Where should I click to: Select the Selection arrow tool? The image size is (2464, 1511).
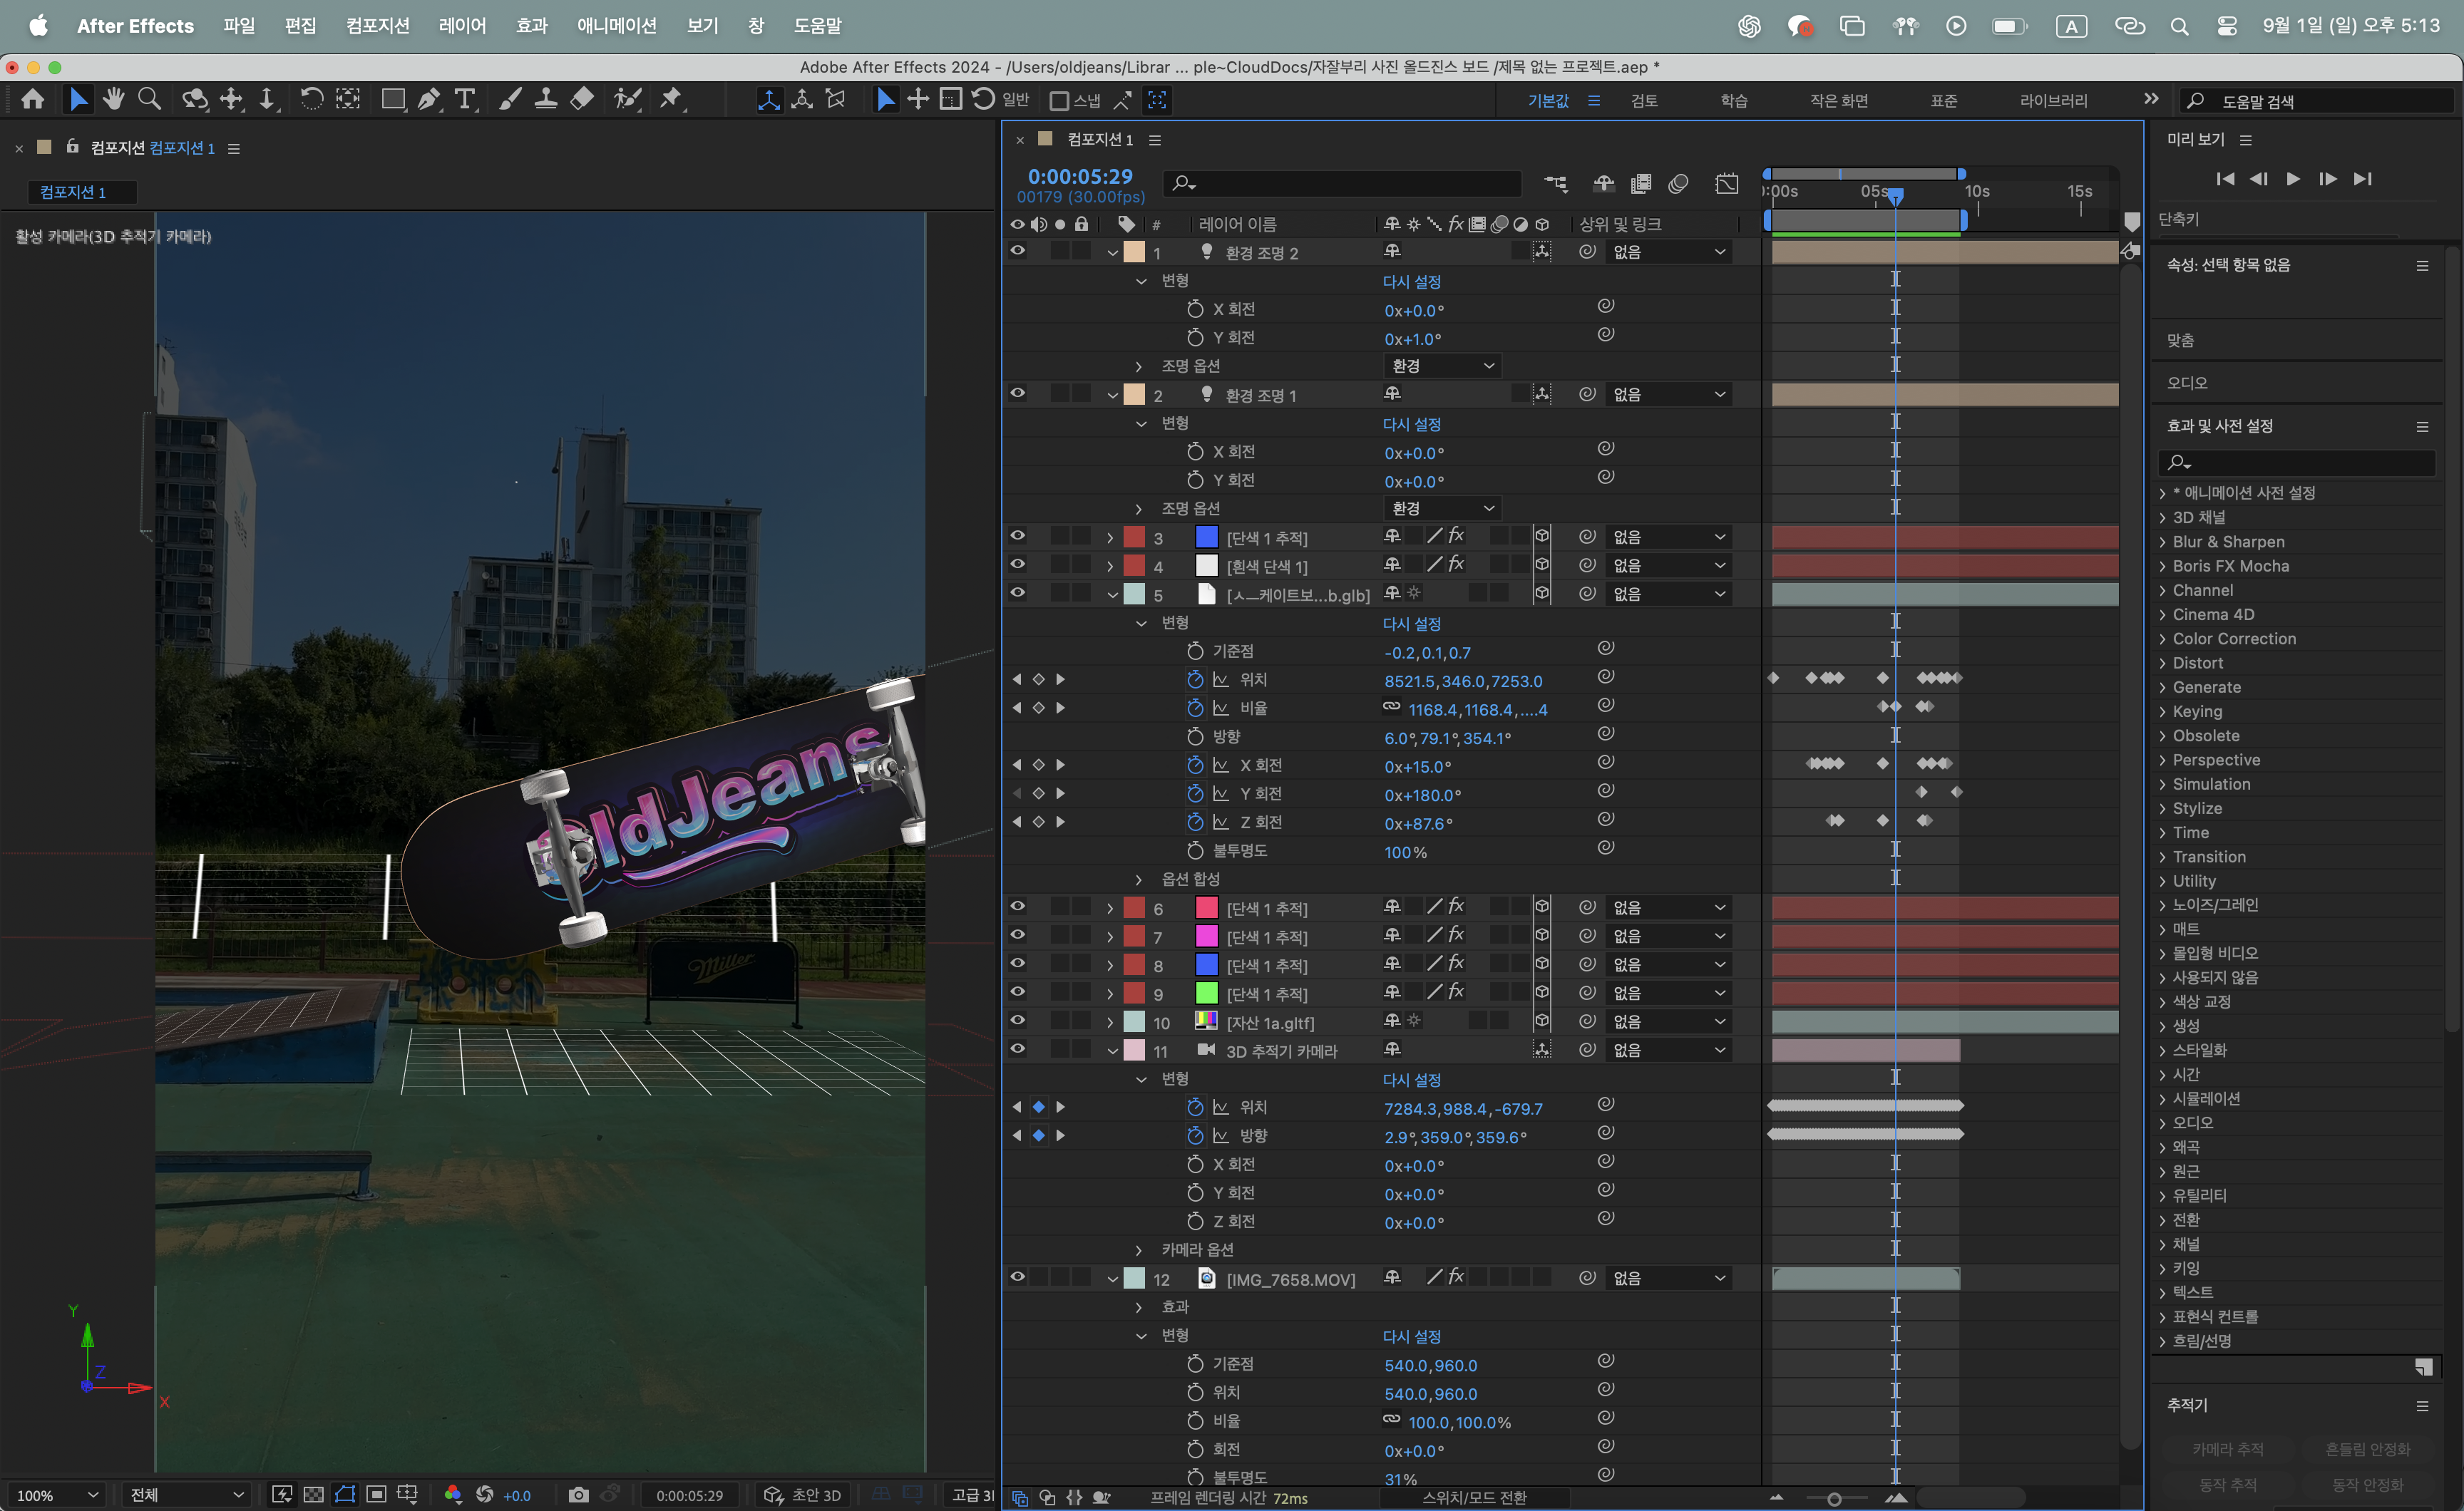[78, 99]
